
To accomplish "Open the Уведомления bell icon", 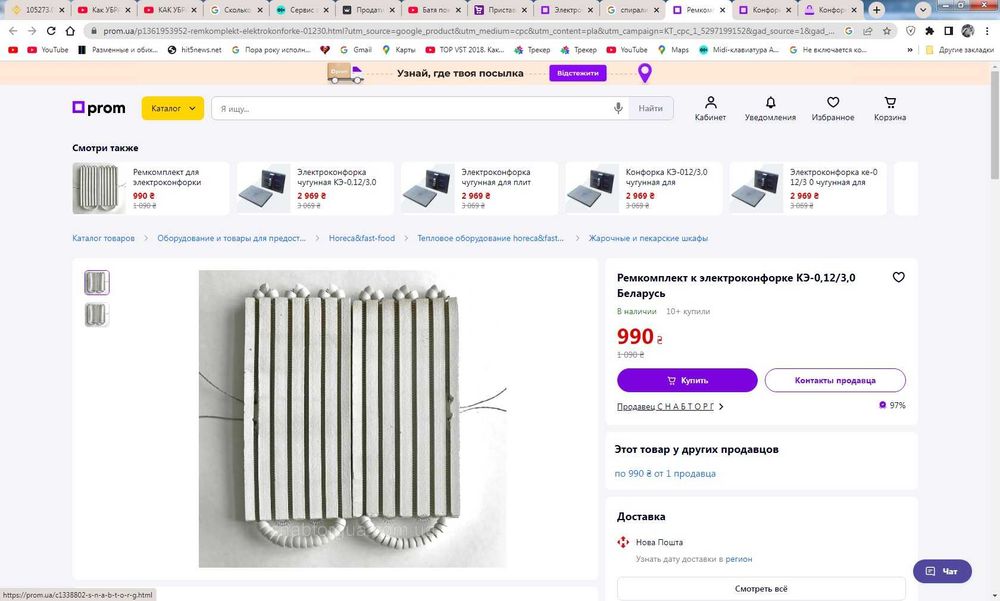I will click(770, 108).
